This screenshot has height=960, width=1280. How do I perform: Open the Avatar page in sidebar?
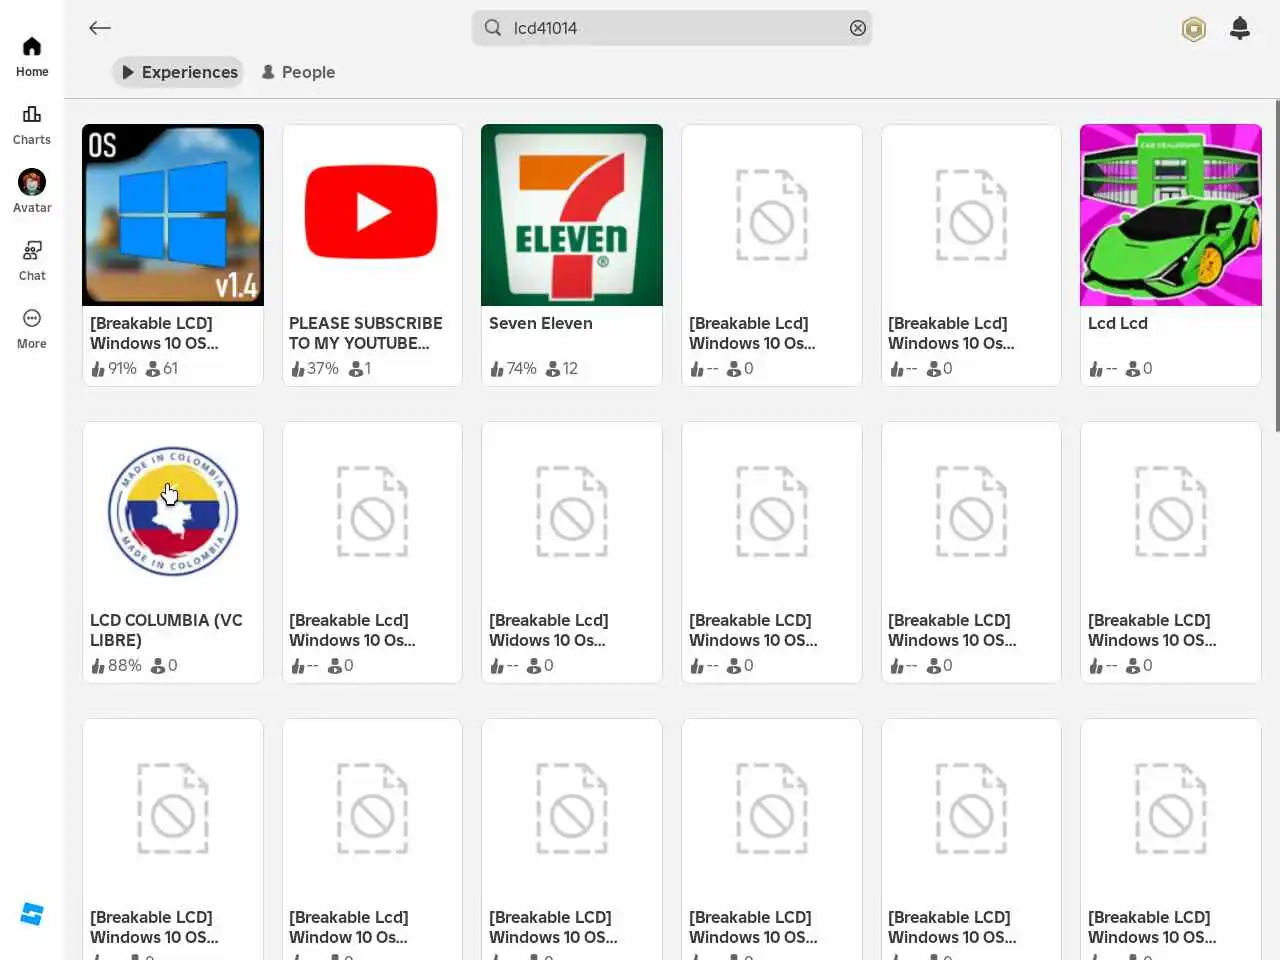pos(32,192)
